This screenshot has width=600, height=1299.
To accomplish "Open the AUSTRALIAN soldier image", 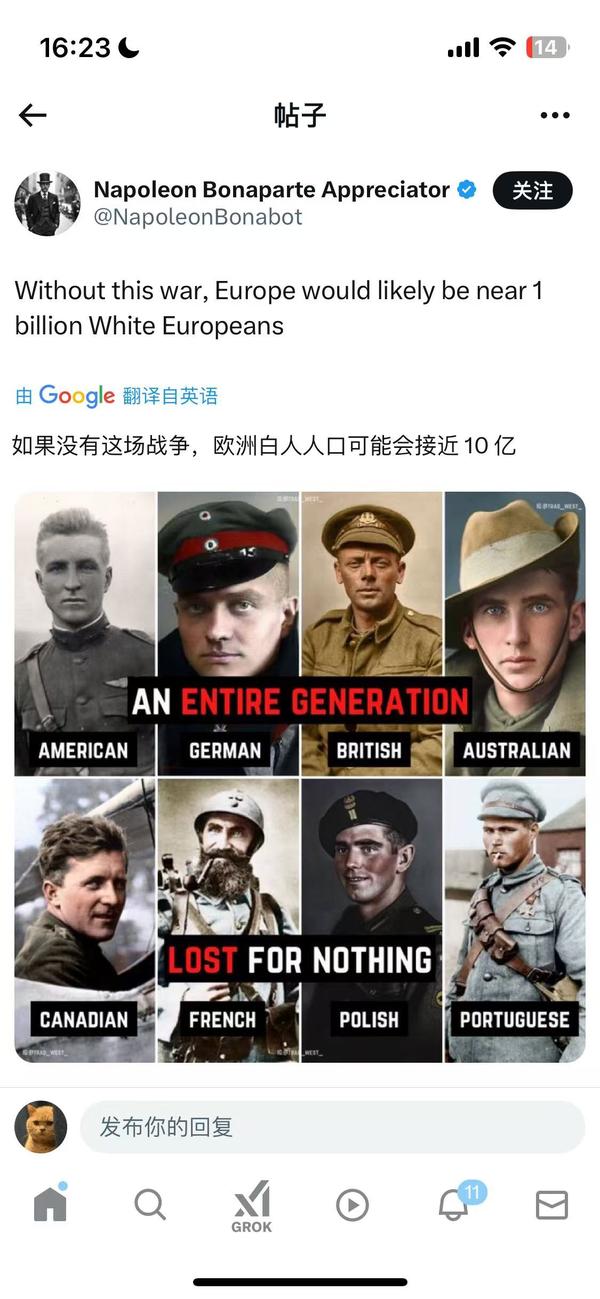I will coord(515,633).
